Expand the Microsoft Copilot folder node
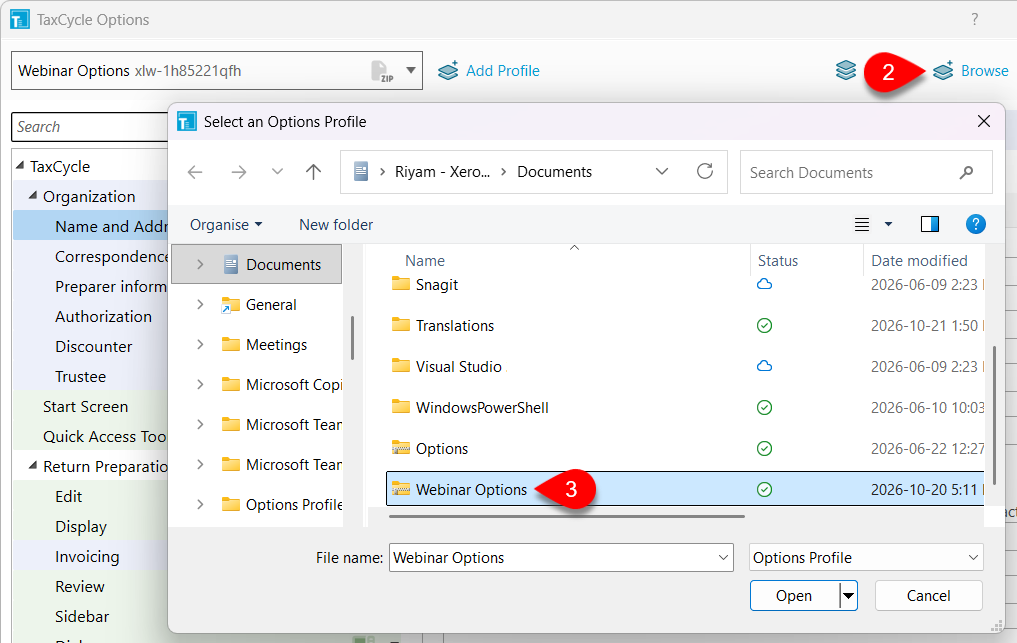Image resolution: width=1017 pixels, height=643 pixels. (x=200, y=385)
